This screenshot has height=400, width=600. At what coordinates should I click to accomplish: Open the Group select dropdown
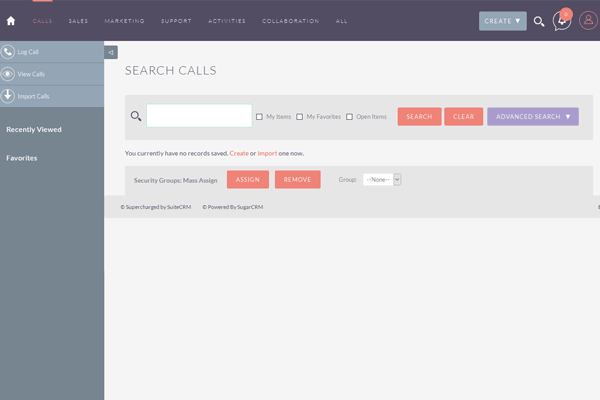coord(382,179)
